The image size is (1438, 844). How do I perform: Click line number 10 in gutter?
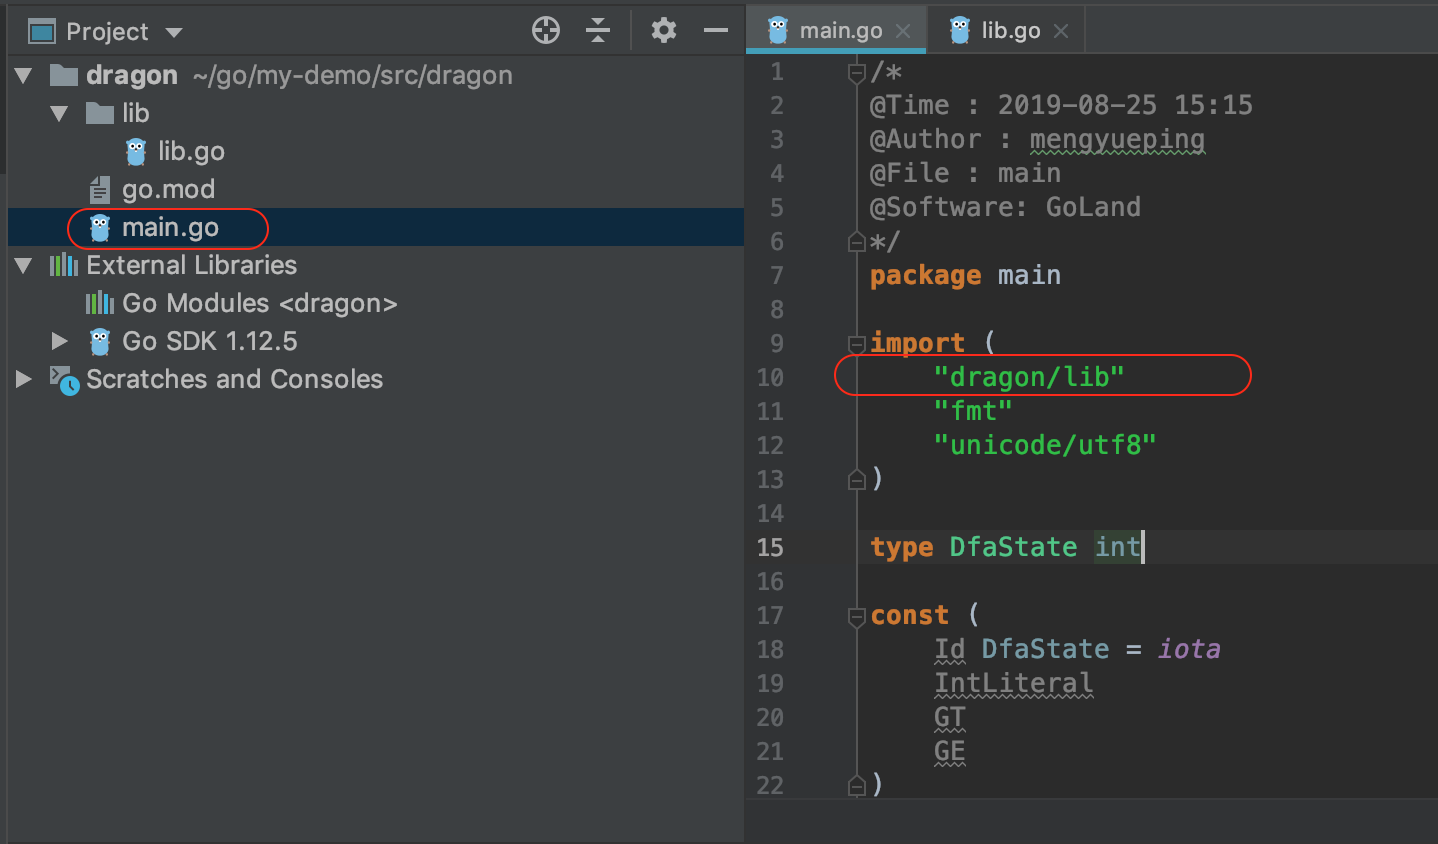point(770,378)
